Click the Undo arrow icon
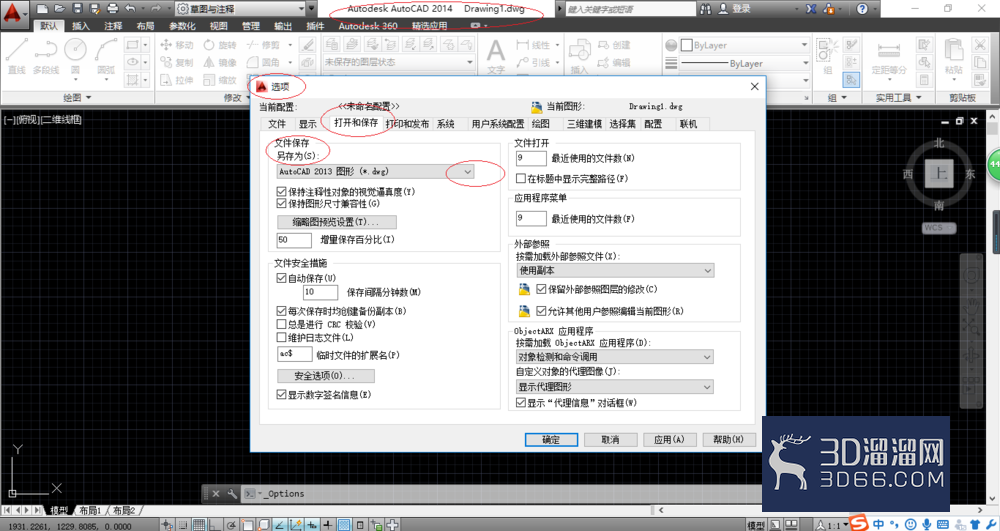1000x531 pixels. coord(131,9)
